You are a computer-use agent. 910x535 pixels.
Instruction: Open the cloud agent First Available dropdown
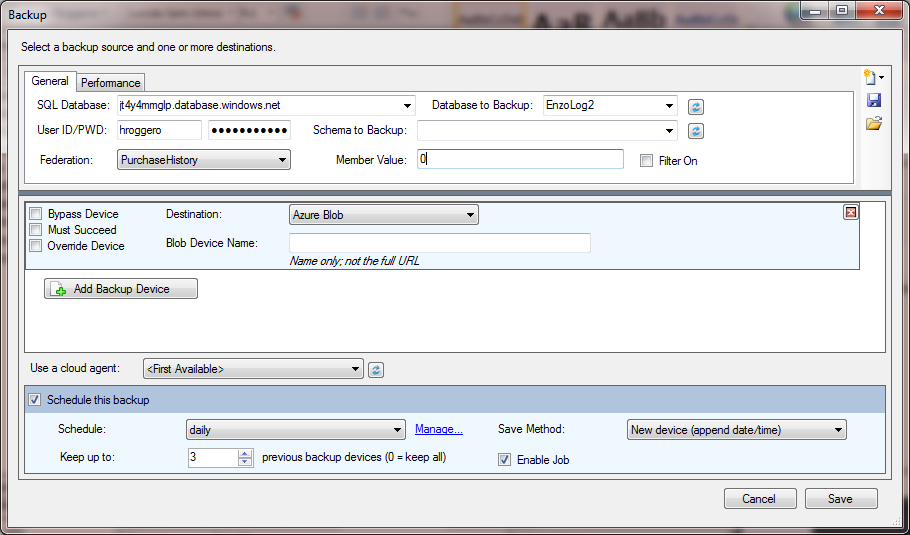coord(253,369)
